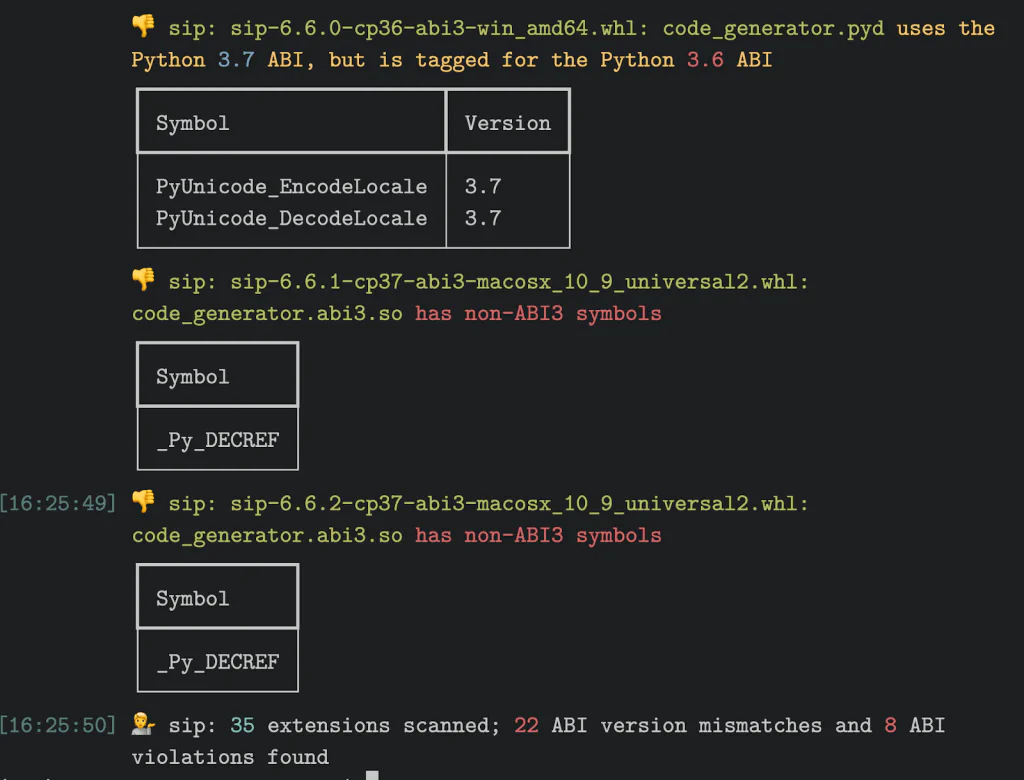This screenshot has height=780, width=1024.
Task: Click the number 35 extensions scanned
Action: click(x=242, y=726)
